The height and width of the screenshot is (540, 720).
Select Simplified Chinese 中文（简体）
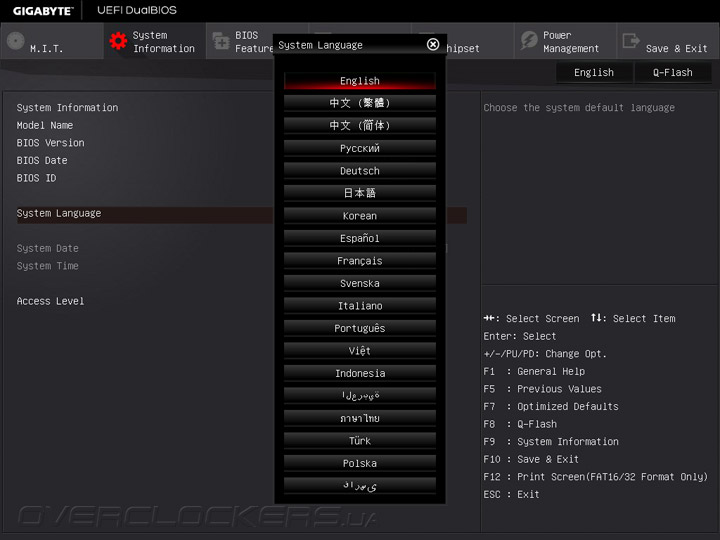click(360, 125)
